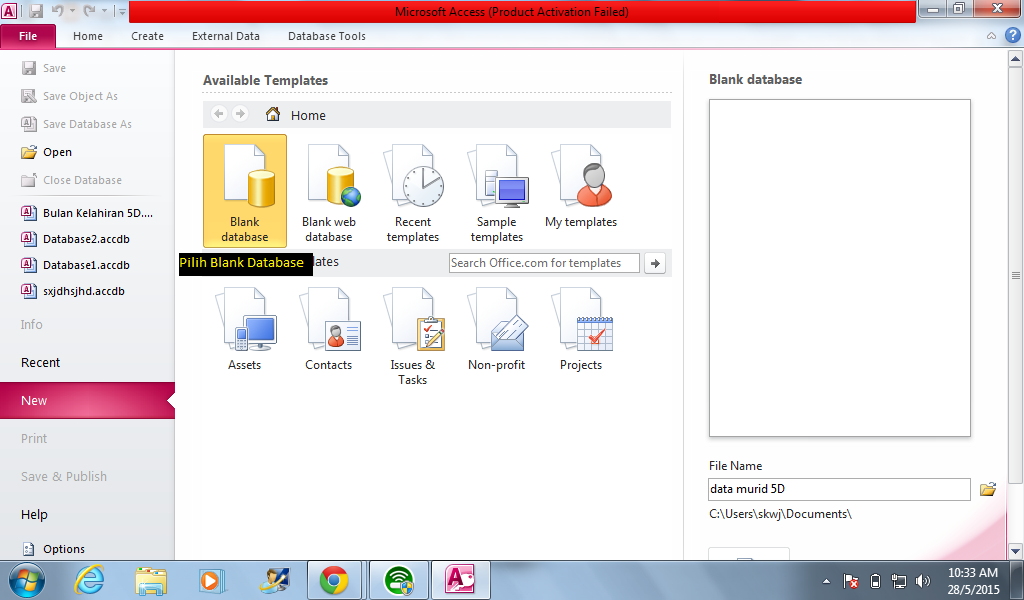Viewport: 1024px width, 600px height.
Task: Choose the Blank web database template
Action: pyautogui.click(x=328, y=193)
